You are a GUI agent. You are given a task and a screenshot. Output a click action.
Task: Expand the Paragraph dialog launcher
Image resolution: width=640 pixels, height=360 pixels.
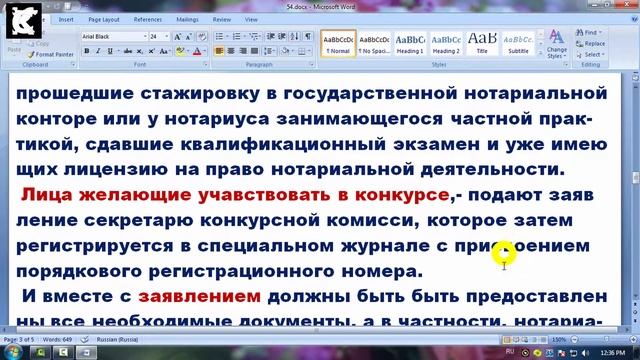311,64
